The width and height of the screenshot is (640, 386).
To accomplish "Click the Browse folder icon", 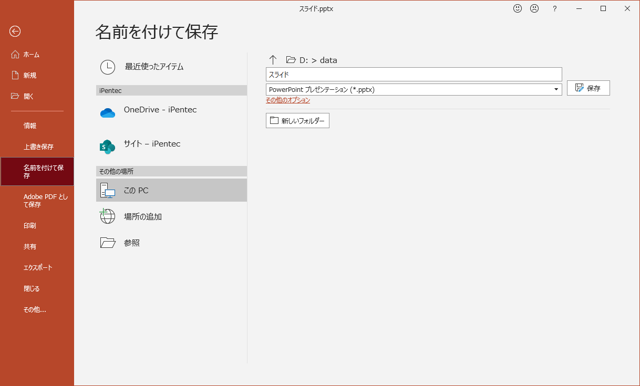I will click(108, 242).
